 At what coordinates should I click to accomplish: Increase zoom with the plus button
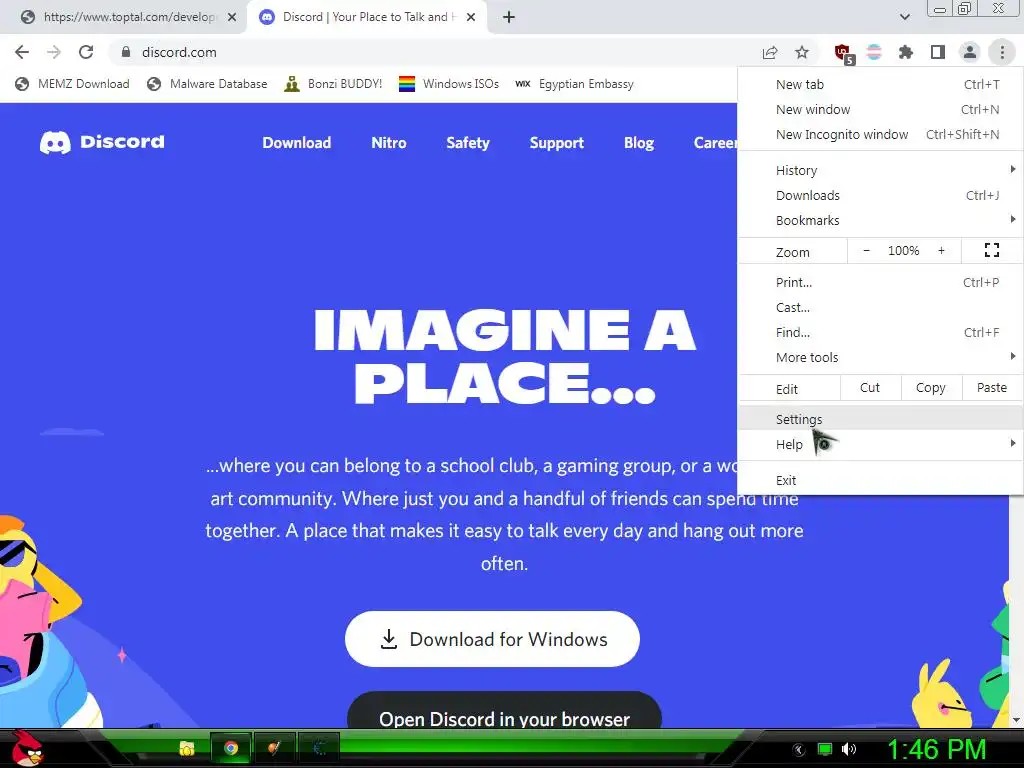(941, 251)
